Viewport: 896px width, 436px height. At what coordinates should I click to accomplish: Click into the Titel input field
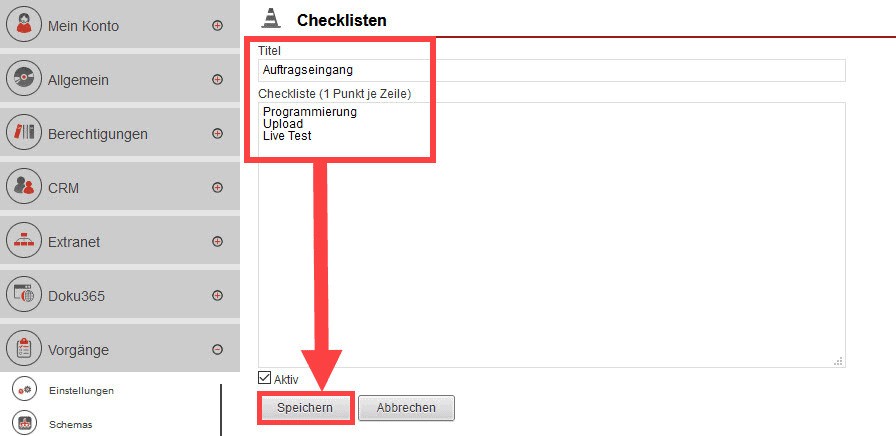point(551,70)
